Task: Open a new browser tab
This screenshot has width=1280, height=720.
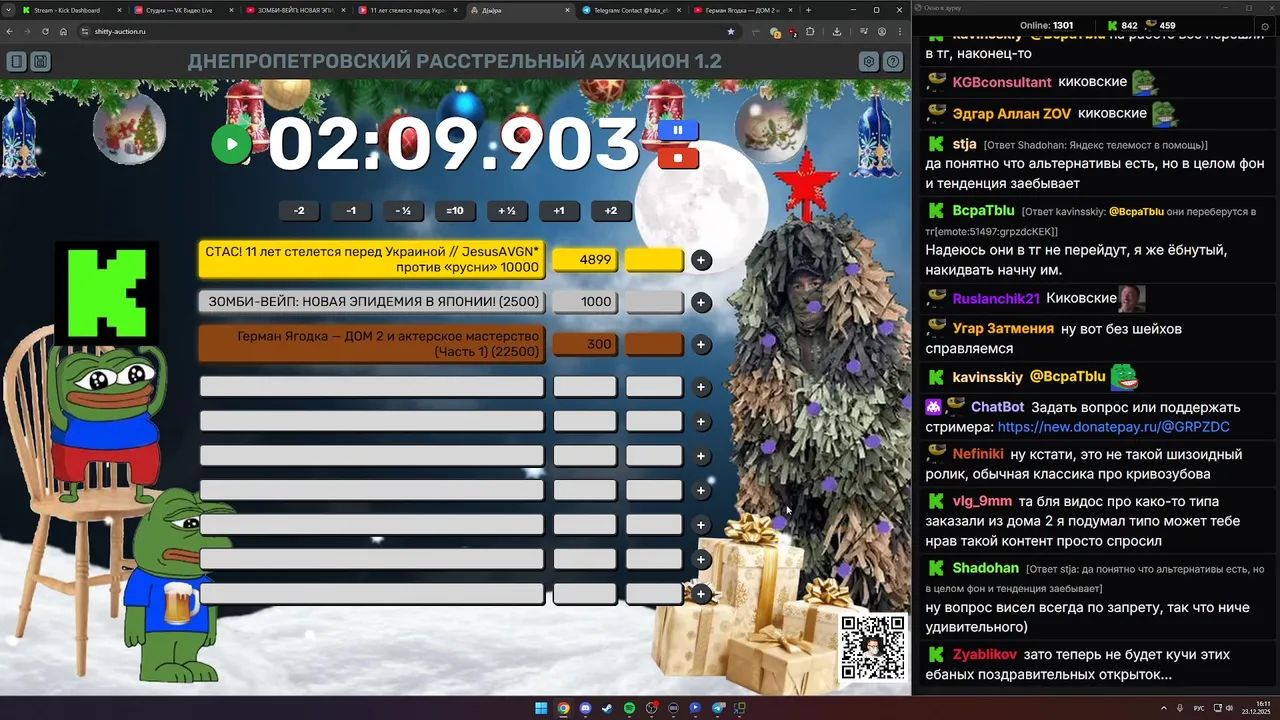Action: click(x=808, y=10)
